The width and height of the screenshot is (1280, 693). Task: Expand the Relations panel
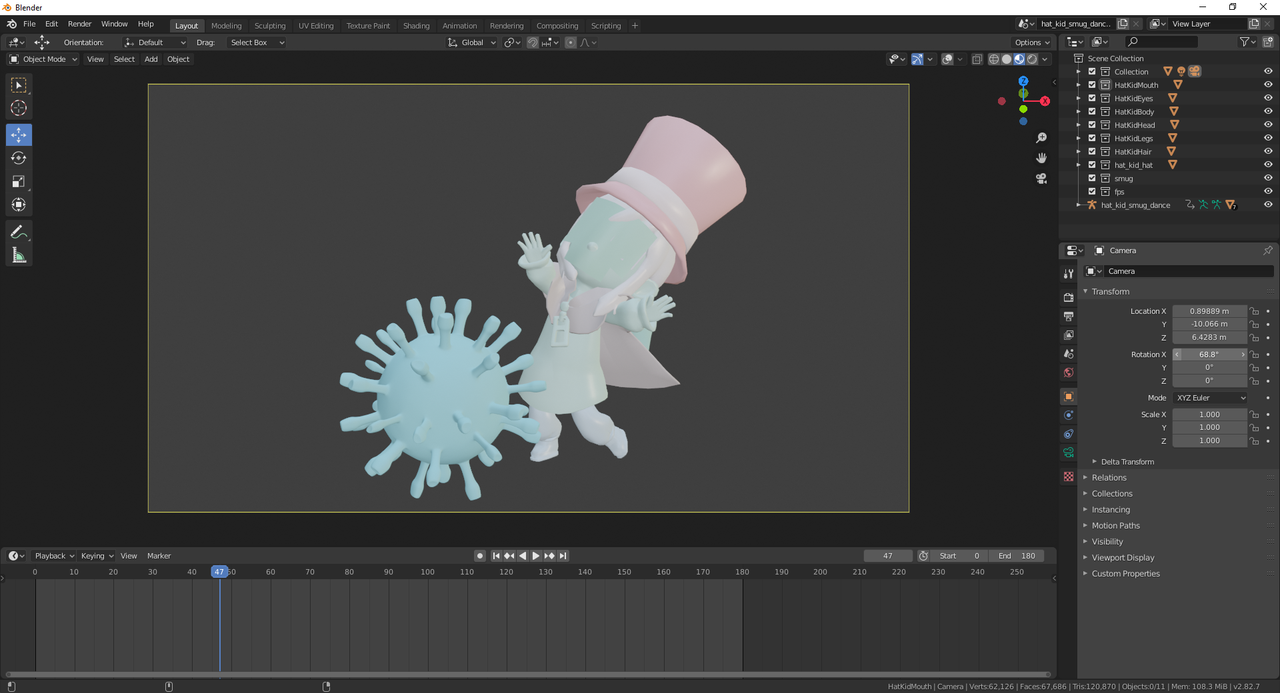pos(1109,478)
